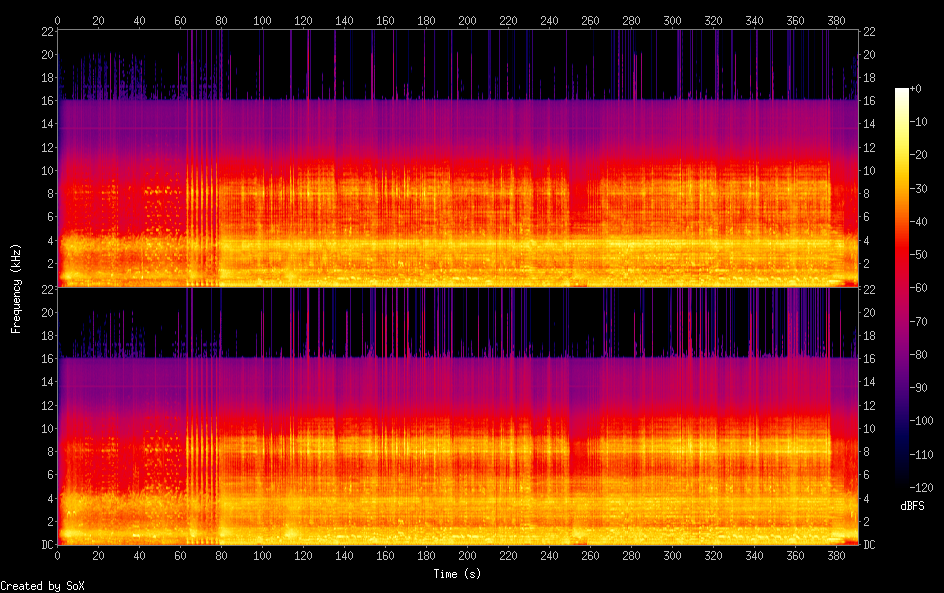
Task: Click the 8 kHz label on lower channel's left axis
Action: click(48, 452)
